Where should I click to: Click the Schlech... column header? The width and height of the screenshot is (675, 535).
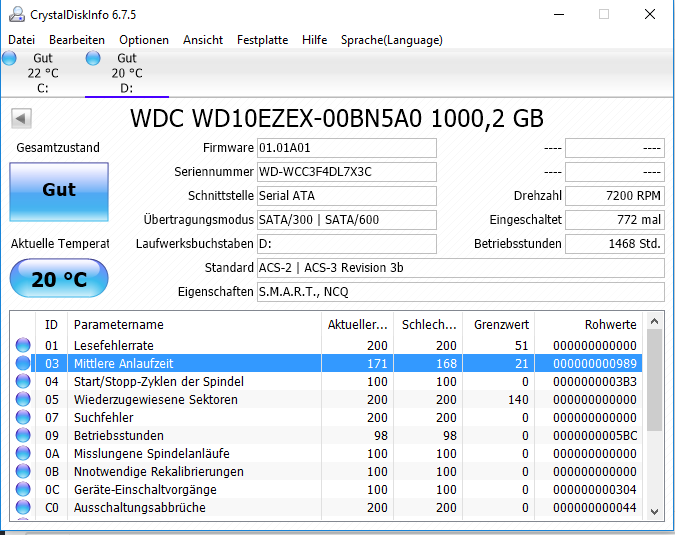428,325
